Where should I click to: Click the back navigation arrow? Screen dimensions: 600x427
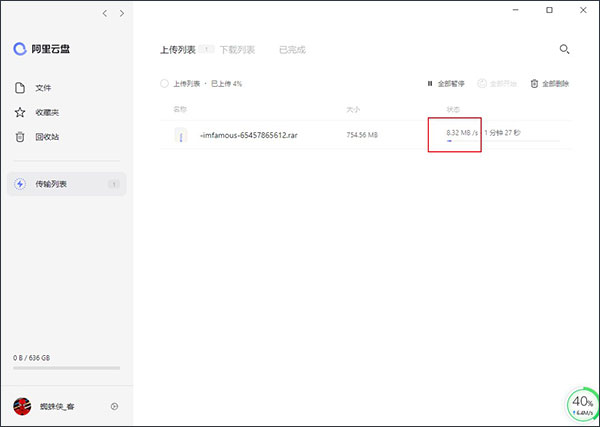point(104,13)
